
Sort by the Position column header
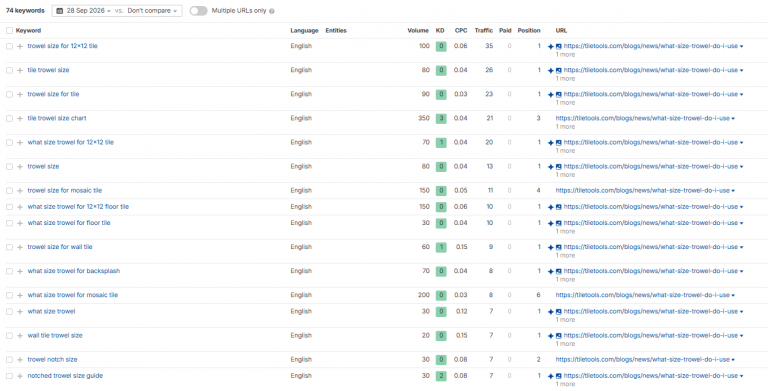pos(529,30)
